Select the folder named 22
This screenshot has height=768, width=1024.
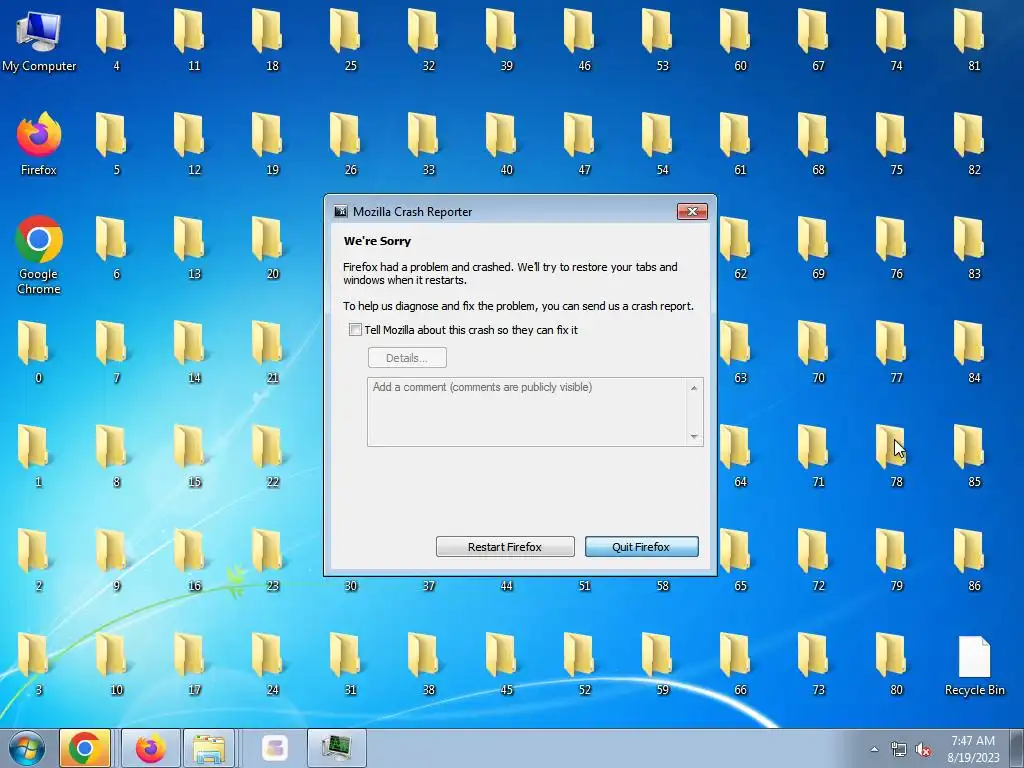click(x=268, y=456)
